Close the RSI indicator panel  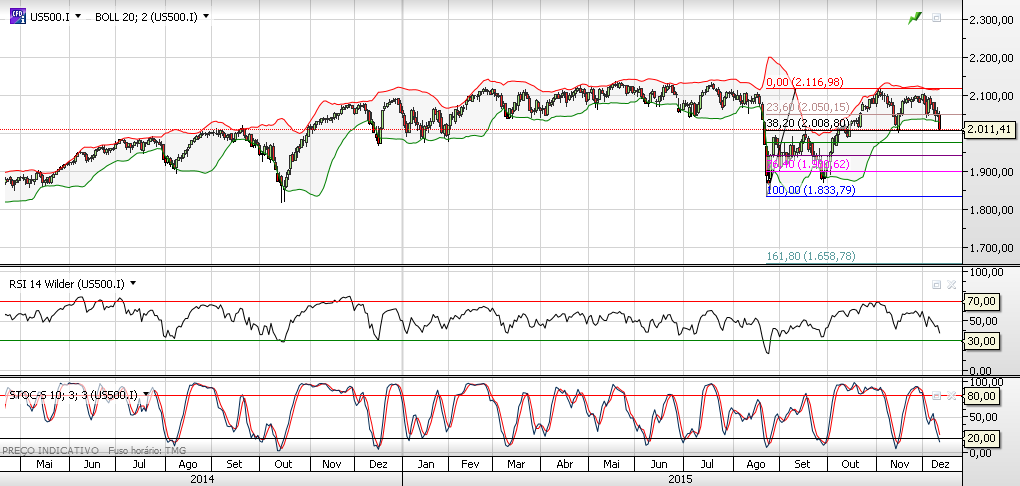[950, 284]
